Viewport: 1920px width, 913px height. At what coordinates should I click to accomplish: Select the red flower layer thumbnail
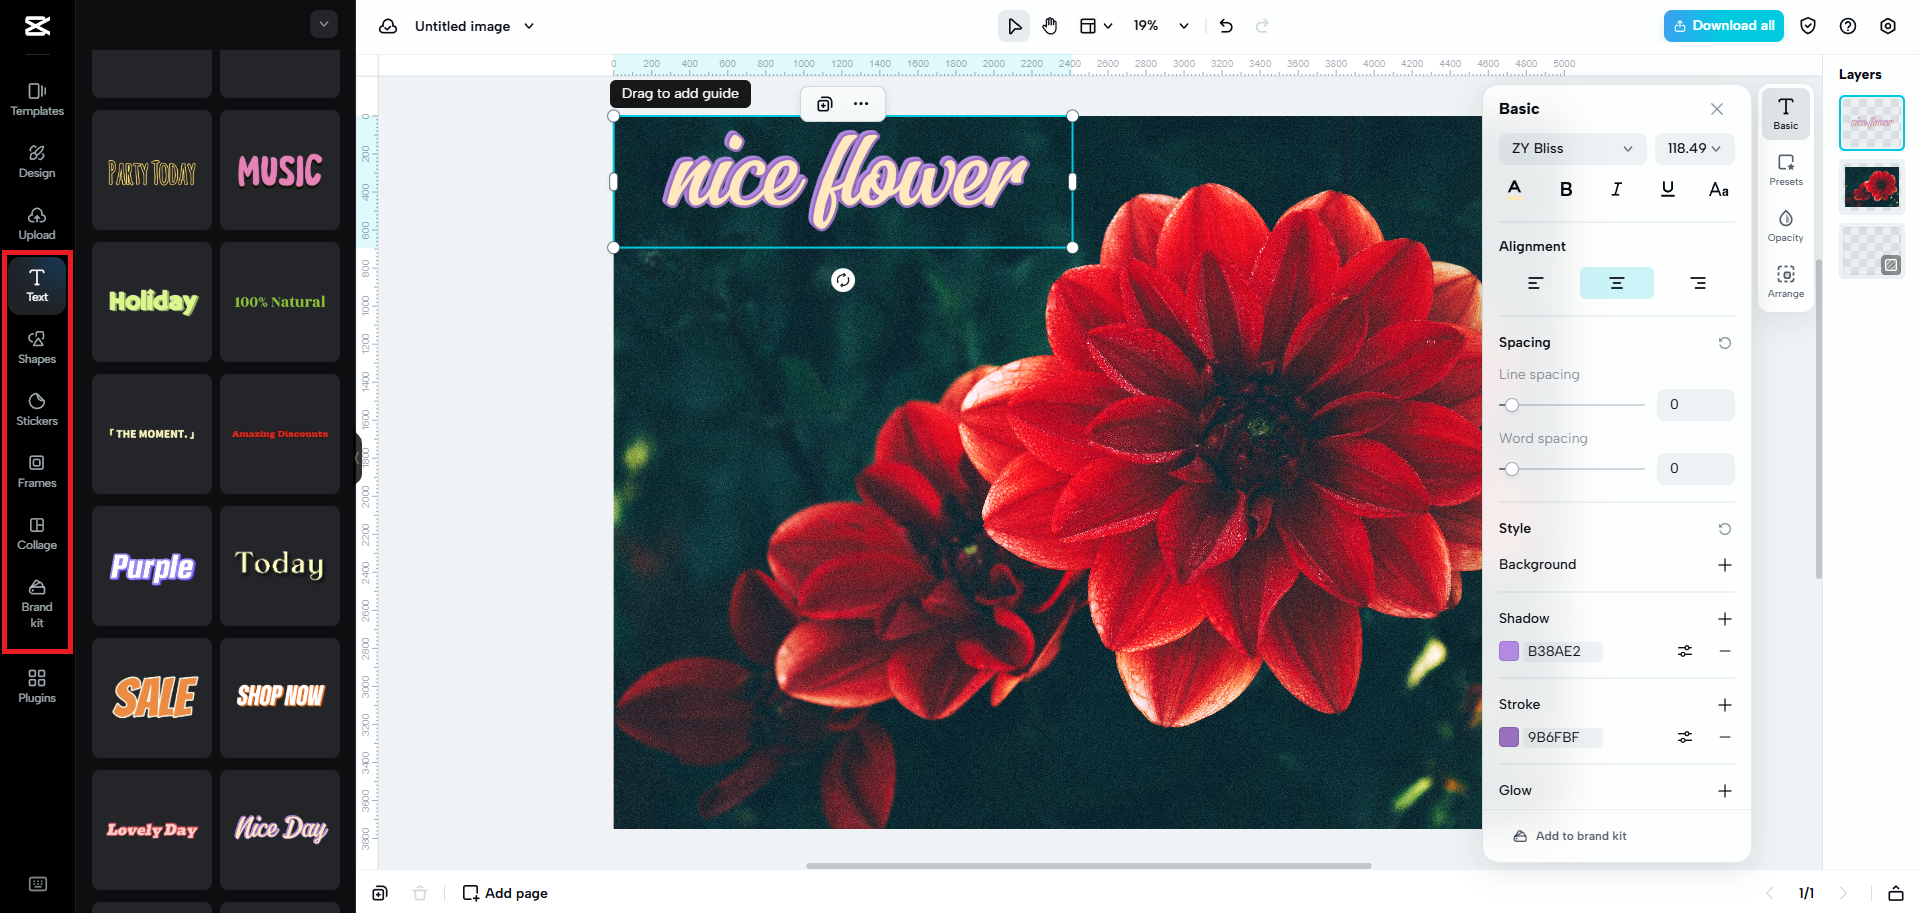[x=1871, y=186]
